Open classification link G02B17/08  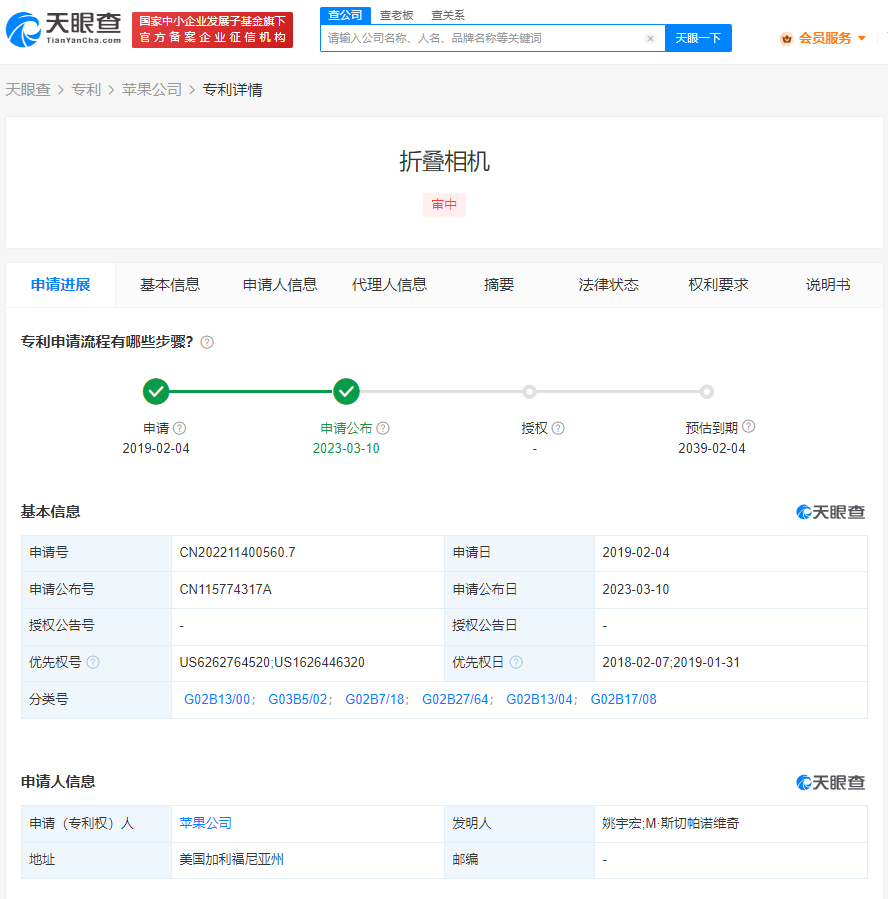coord(624,699)
